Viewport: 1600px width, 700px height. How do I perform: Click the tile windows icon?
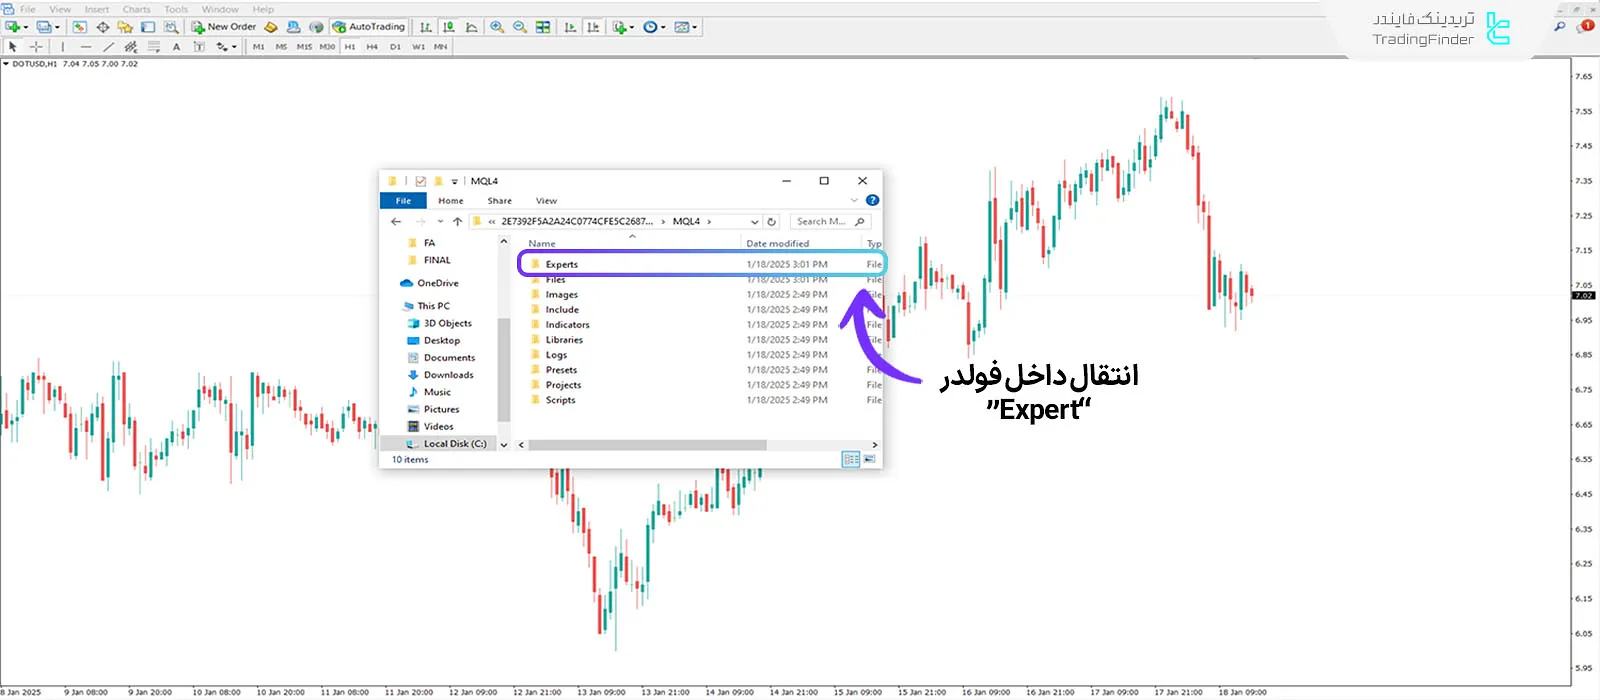tap(543, 27)
